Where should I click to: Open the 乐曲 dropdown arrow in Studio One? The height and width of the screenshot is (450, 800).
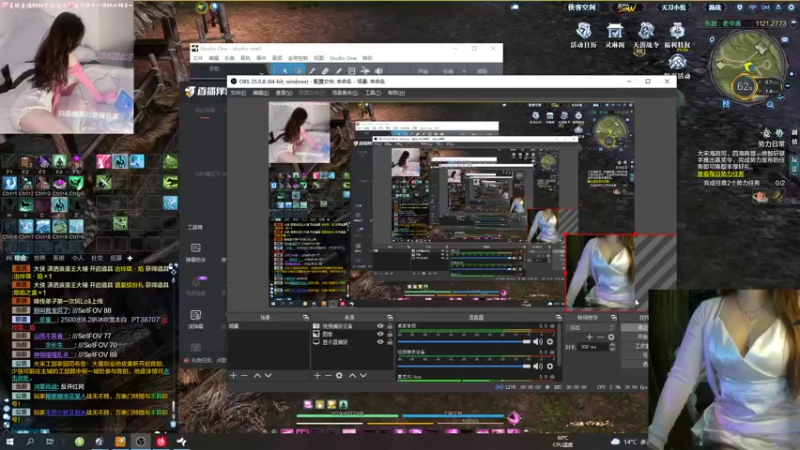[x=464, y=71]
